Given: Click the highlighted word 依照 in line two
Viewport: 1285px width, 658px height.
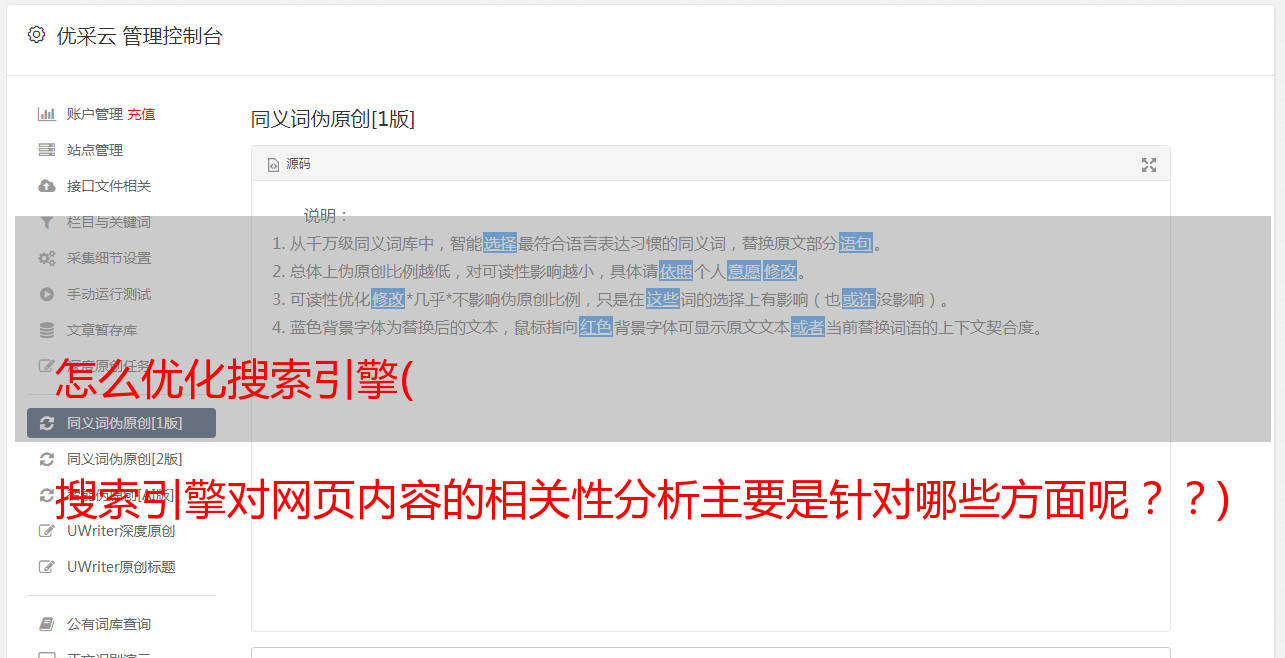Looking at the screenshot, I should 676,271.
